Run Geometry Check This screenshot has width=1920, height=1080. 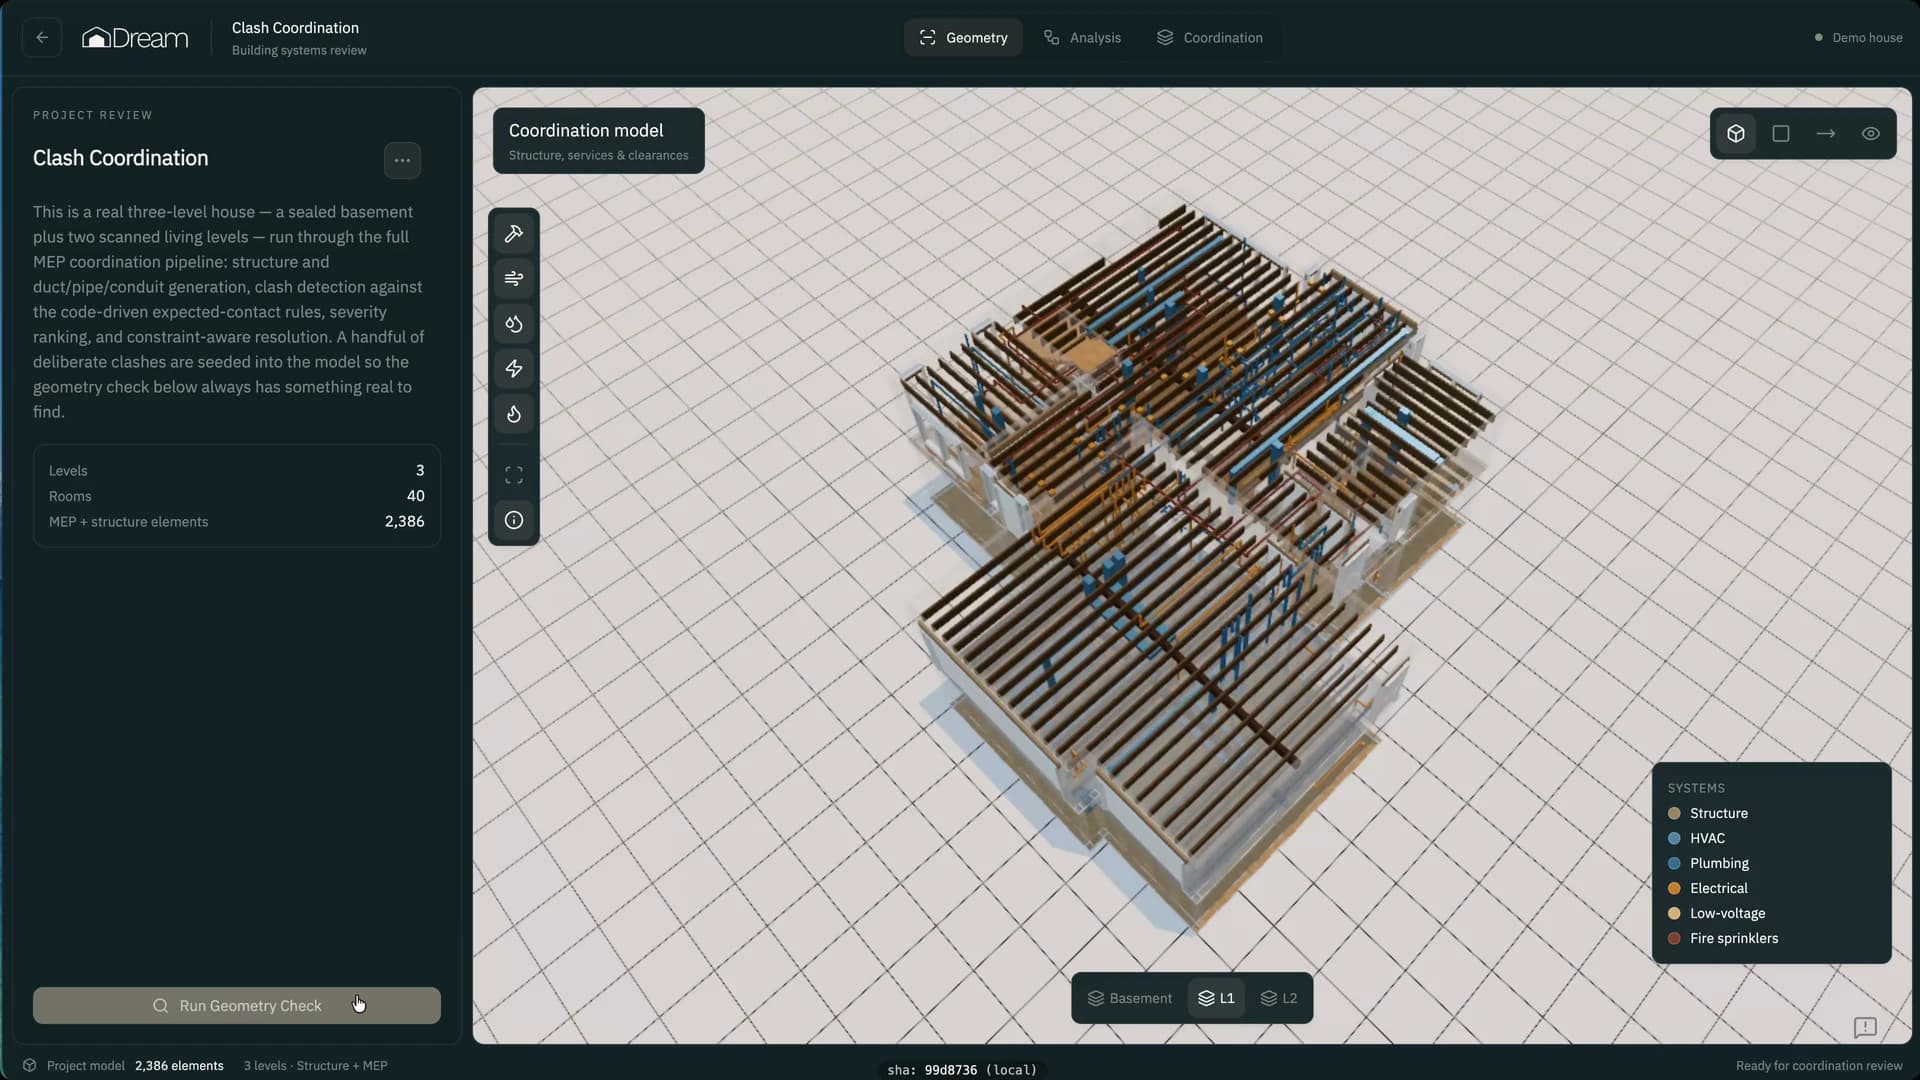(x=237, y=1006)
